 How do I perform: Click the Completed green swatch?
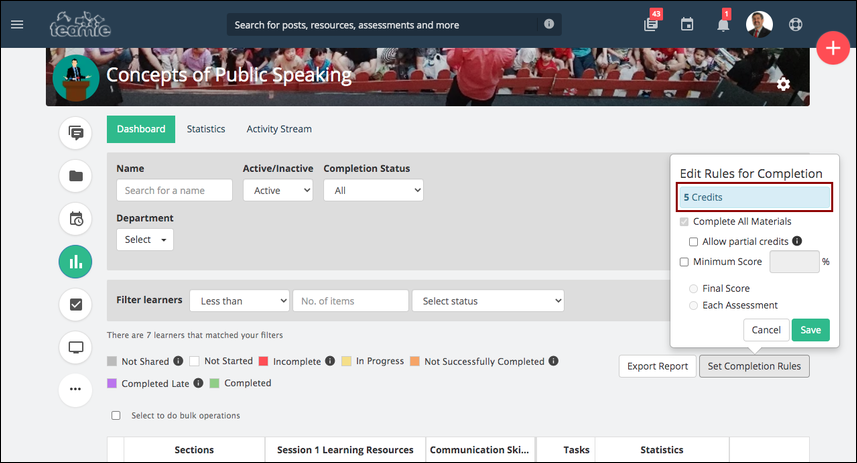[214, 383]
